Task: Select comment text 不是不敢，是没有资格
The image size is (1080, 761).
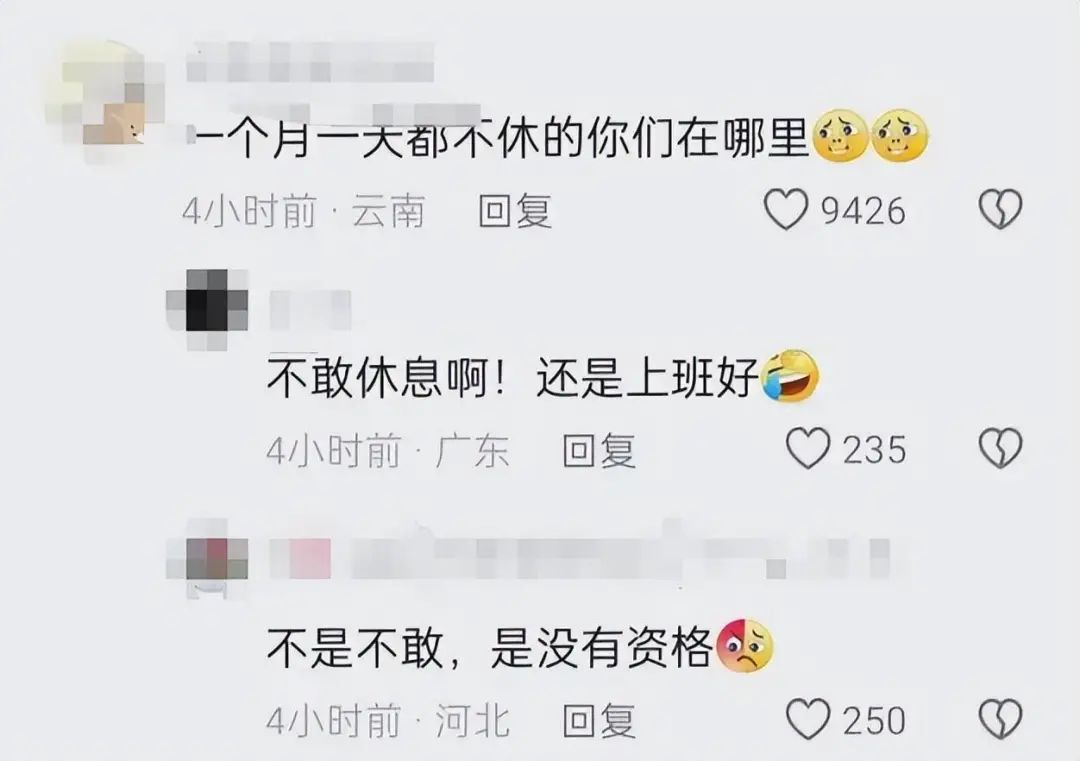Action: coord(489,647)
